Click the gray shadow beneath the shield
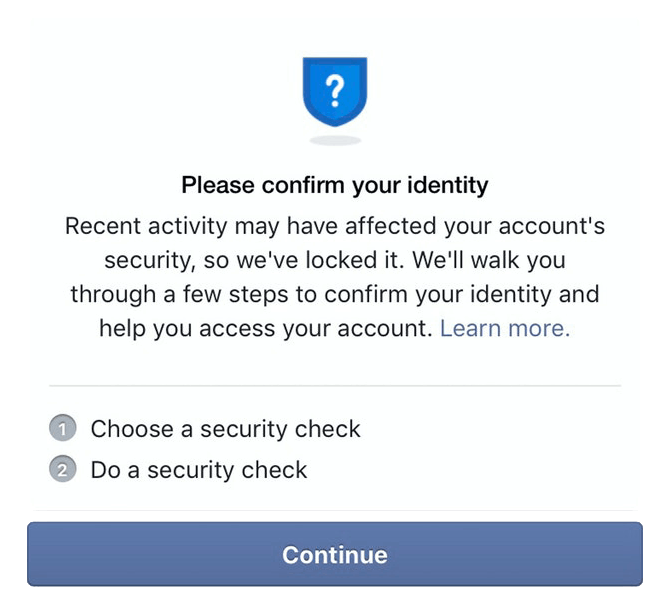This screenshot has height=594, width=655. click(335, 140)
